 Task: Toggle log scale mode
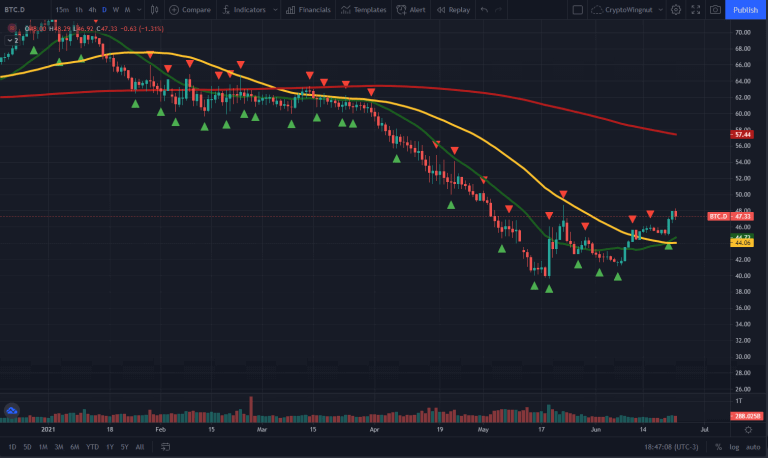pyautogui.click(x=734, y=447)
